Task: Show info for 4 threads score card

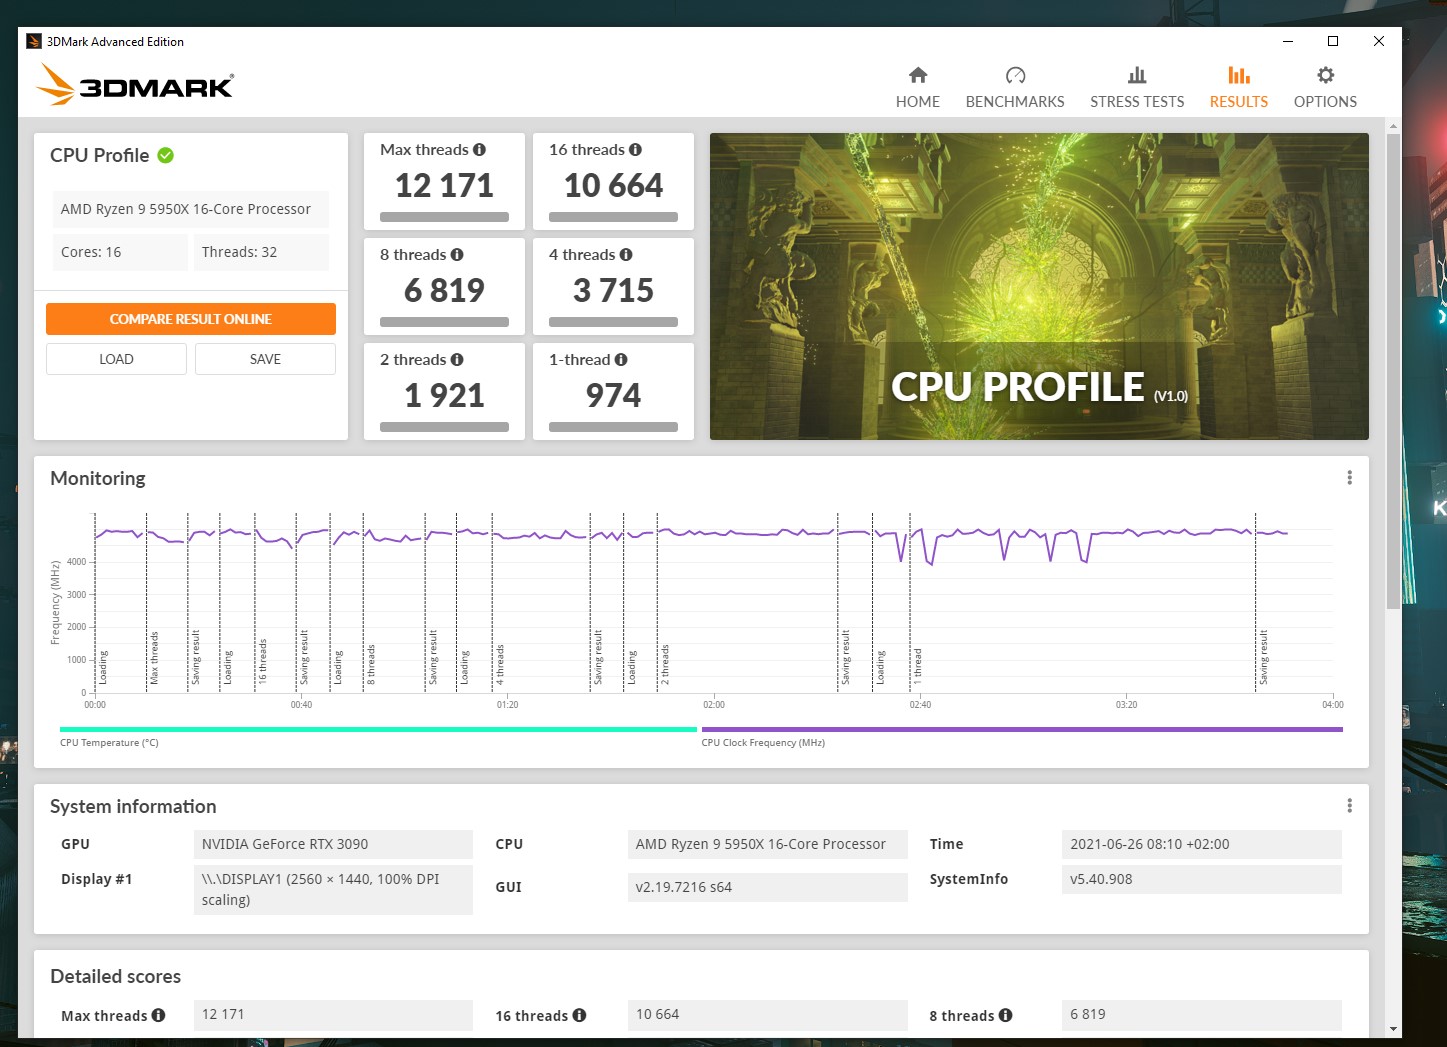Action: point(626,255)
